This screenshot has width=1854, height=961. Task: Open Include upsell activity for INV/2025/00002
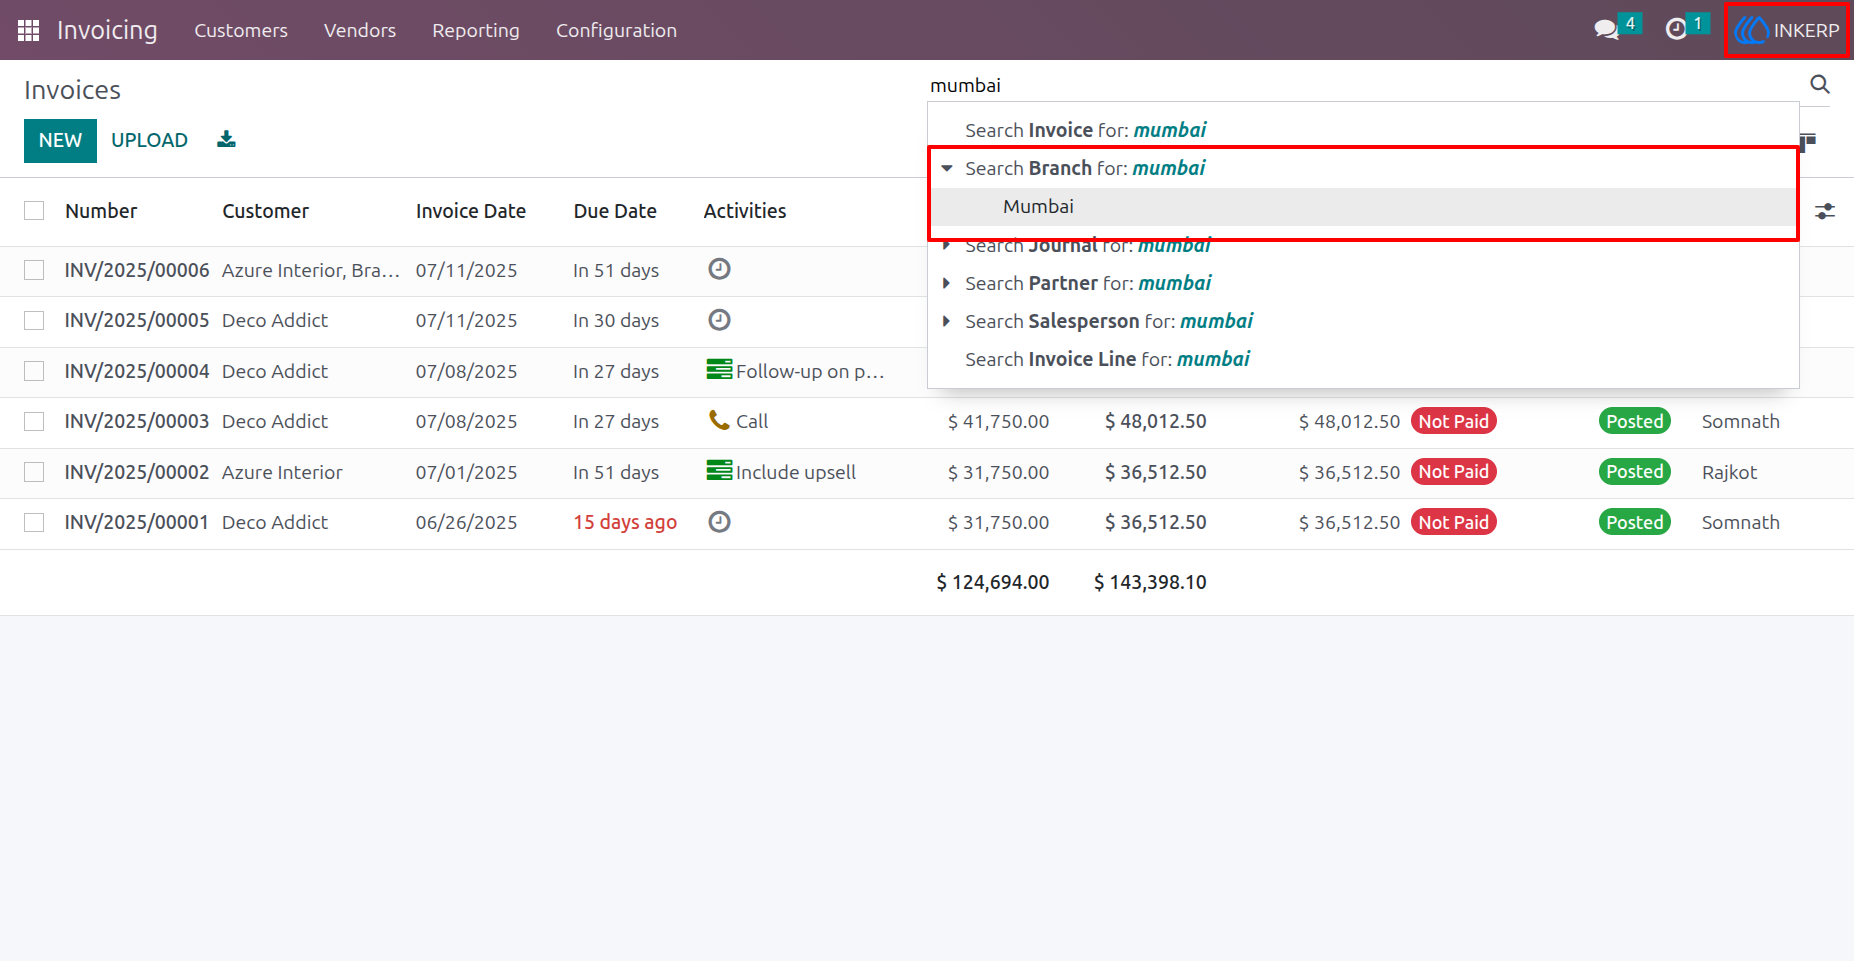[x=719, y=471]
